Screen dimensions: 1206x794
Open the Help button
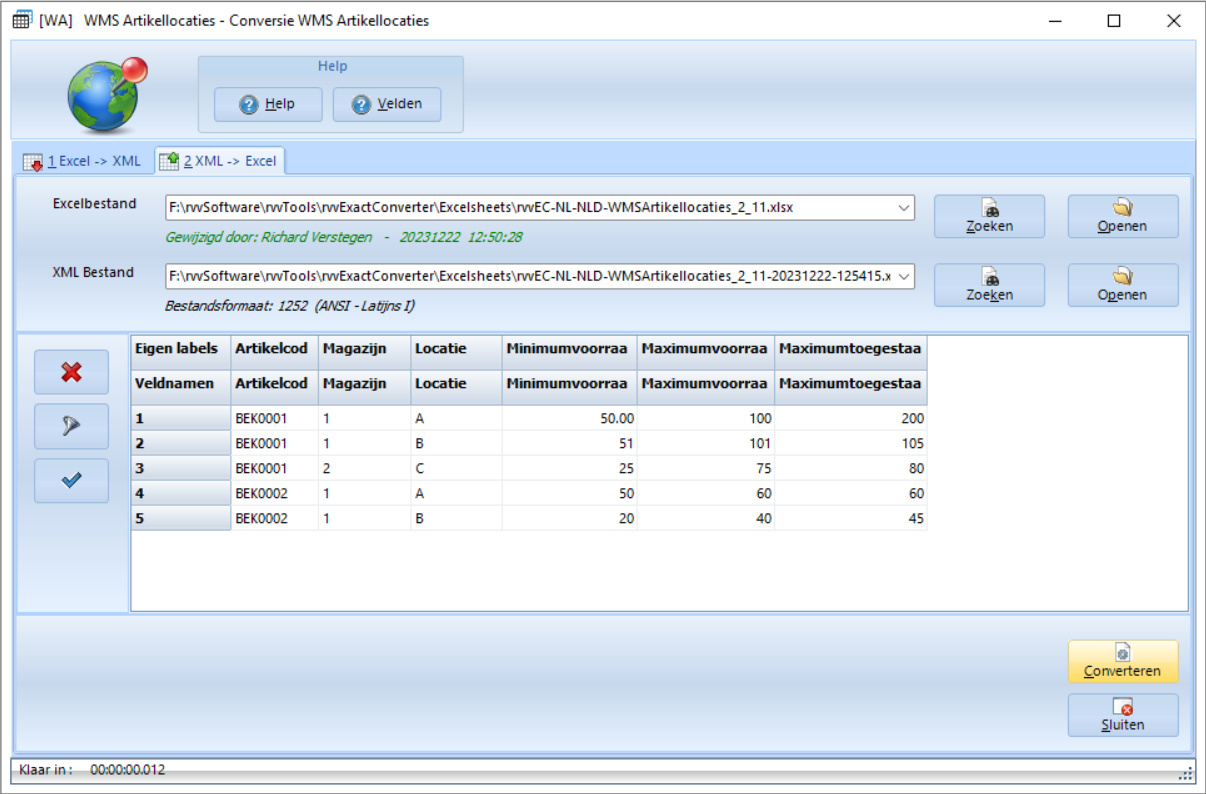(x=268, y=104)
